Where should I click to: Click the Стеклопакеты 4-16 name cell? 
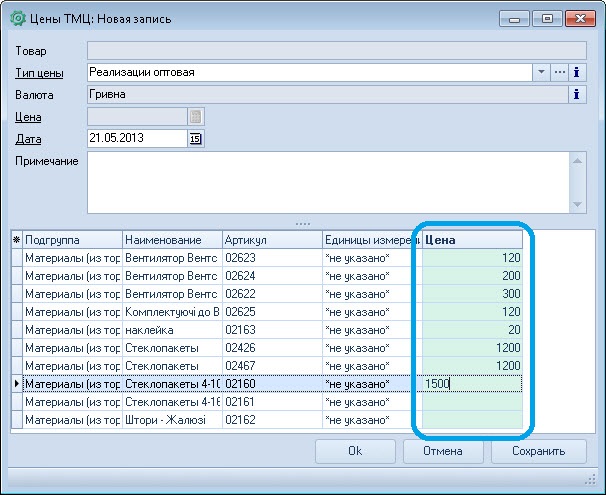click(172, 401)
